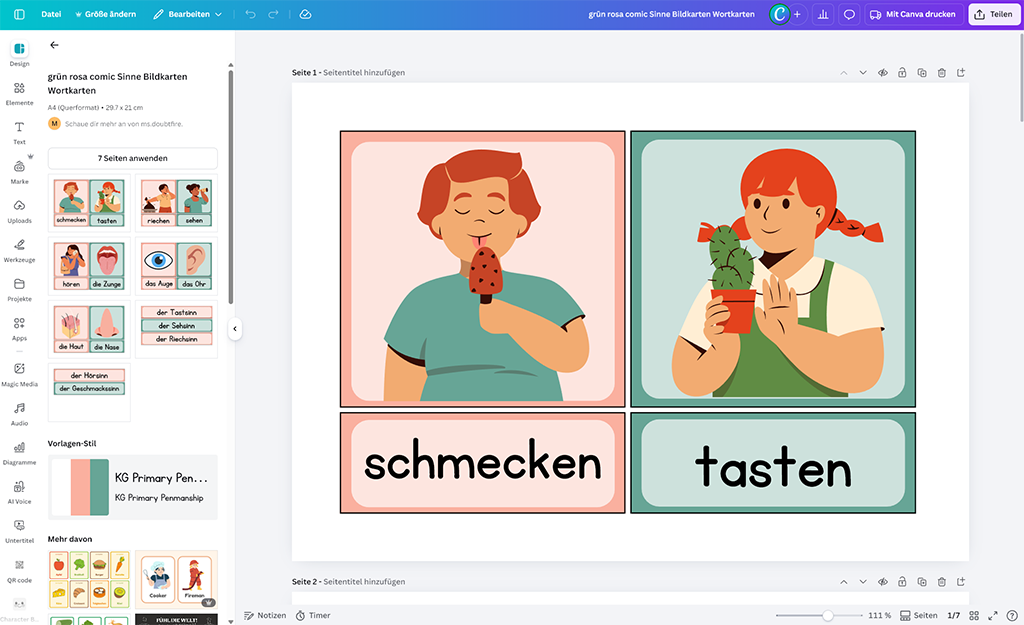Open the Elemente panel
The width and height of the screenshot is (1024, 625).
point(19,93)
